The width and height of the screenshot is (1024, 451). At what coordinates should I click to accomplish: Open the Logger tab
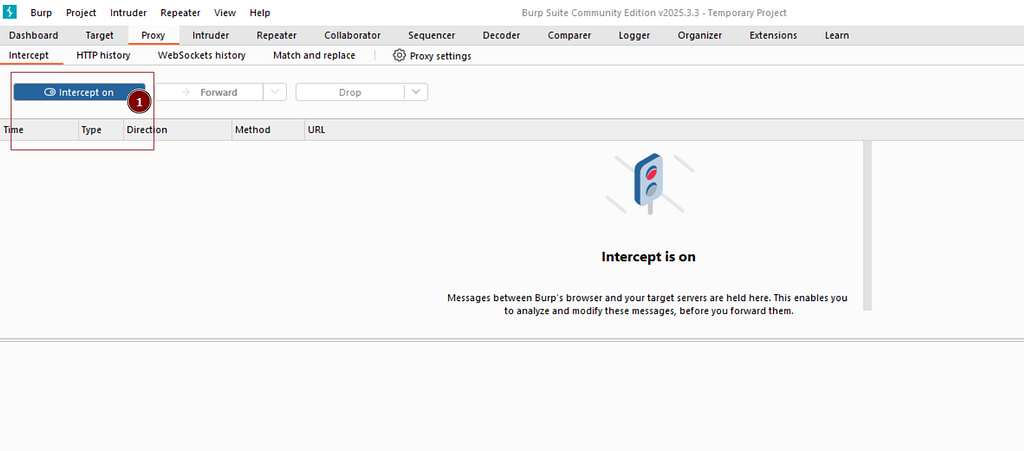tap(634, 35)
